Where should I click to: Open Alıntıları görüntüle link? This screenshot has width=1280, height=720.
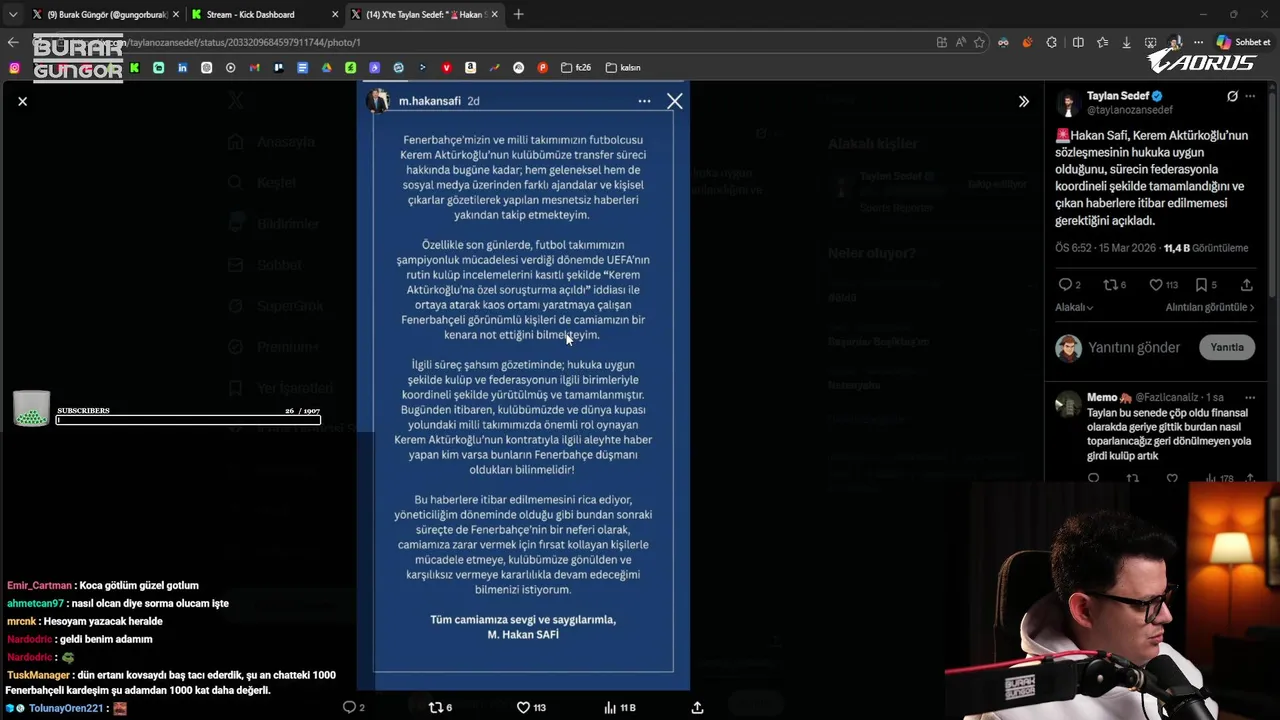click(x=1210, y=308)
